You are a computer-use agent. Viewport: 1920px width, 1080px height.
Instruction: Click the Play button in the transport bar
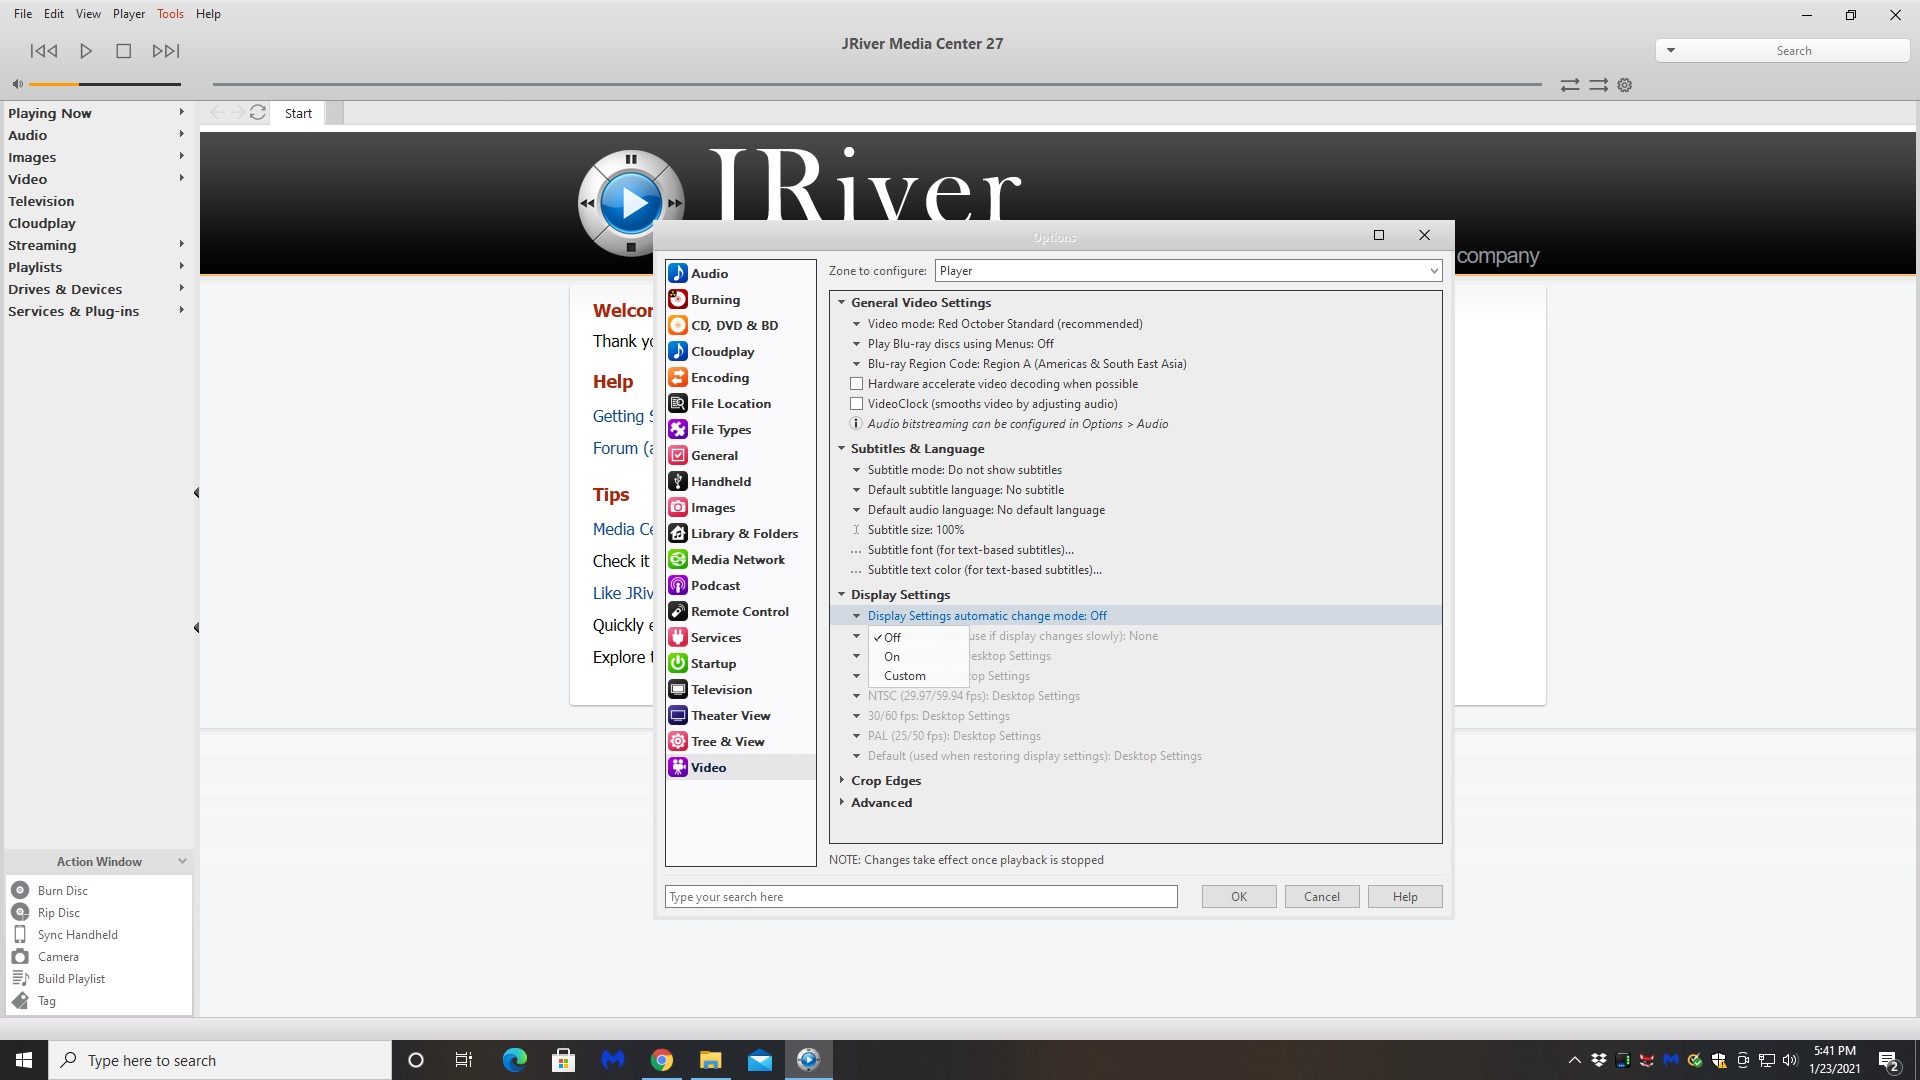(x=86, y=51)
